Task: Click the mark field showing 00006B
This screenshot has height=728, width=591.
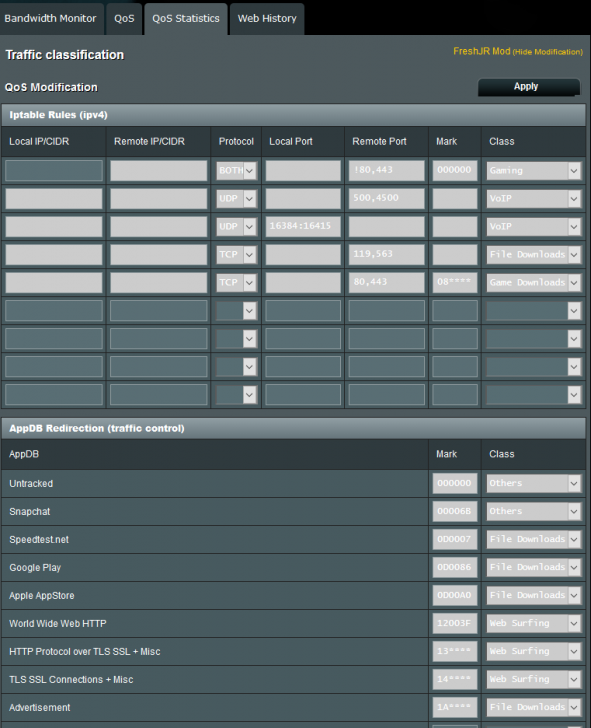Action: click(x=455, y=511)
